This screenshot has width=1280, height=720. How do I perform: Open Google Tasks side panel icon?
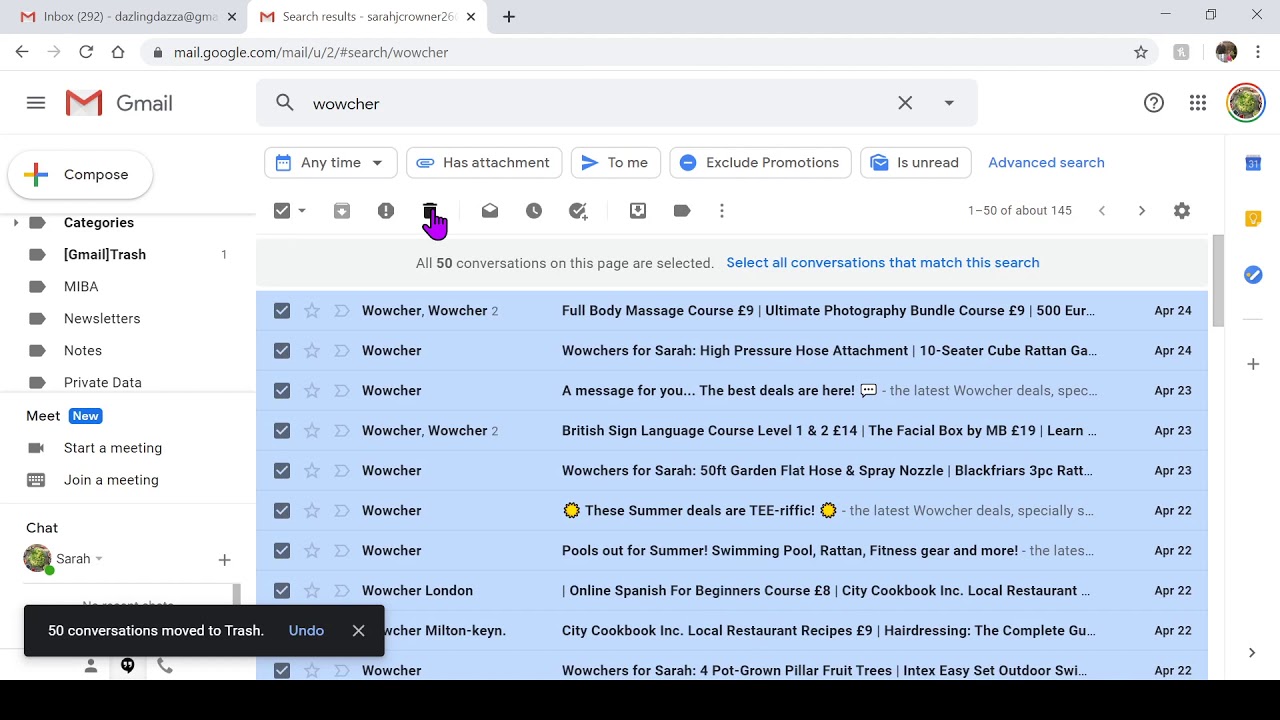(x=1253, y=275)
